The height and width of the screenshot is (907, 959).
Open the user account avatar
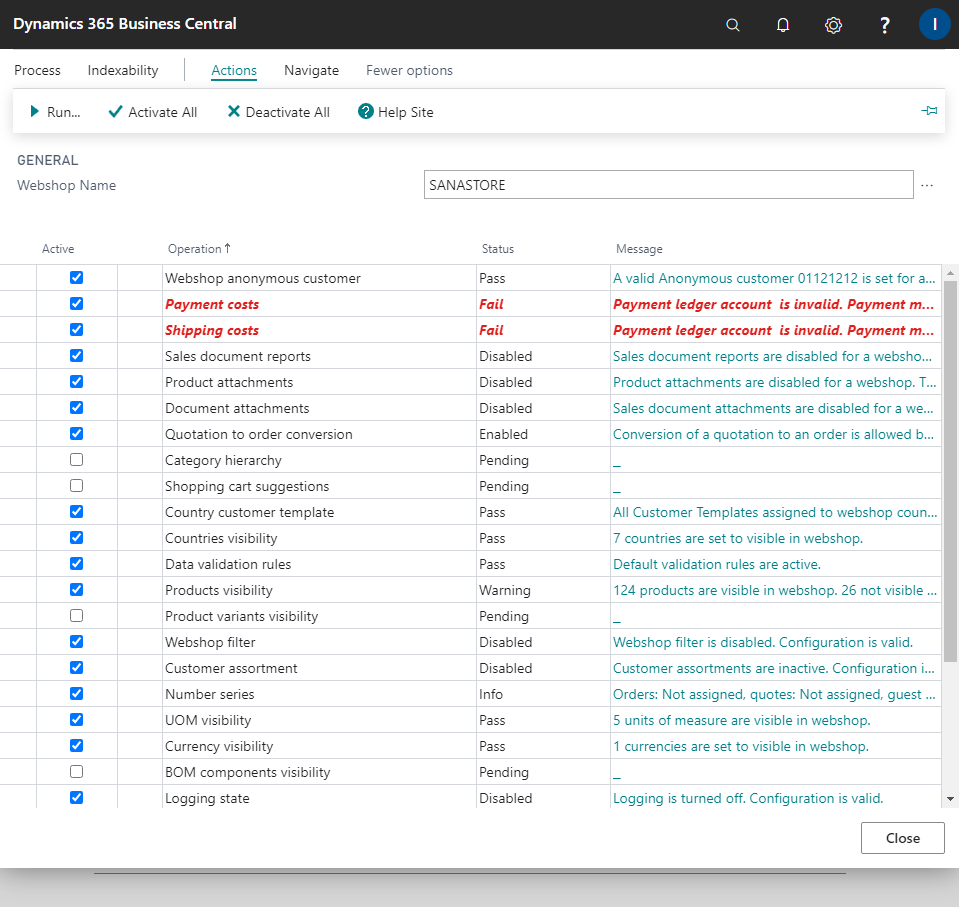pos(934,24)
